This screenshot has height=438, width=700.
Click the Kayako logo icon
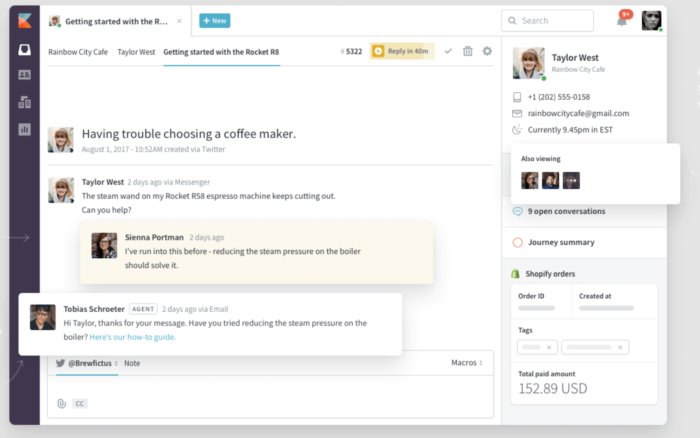point(24,21)
